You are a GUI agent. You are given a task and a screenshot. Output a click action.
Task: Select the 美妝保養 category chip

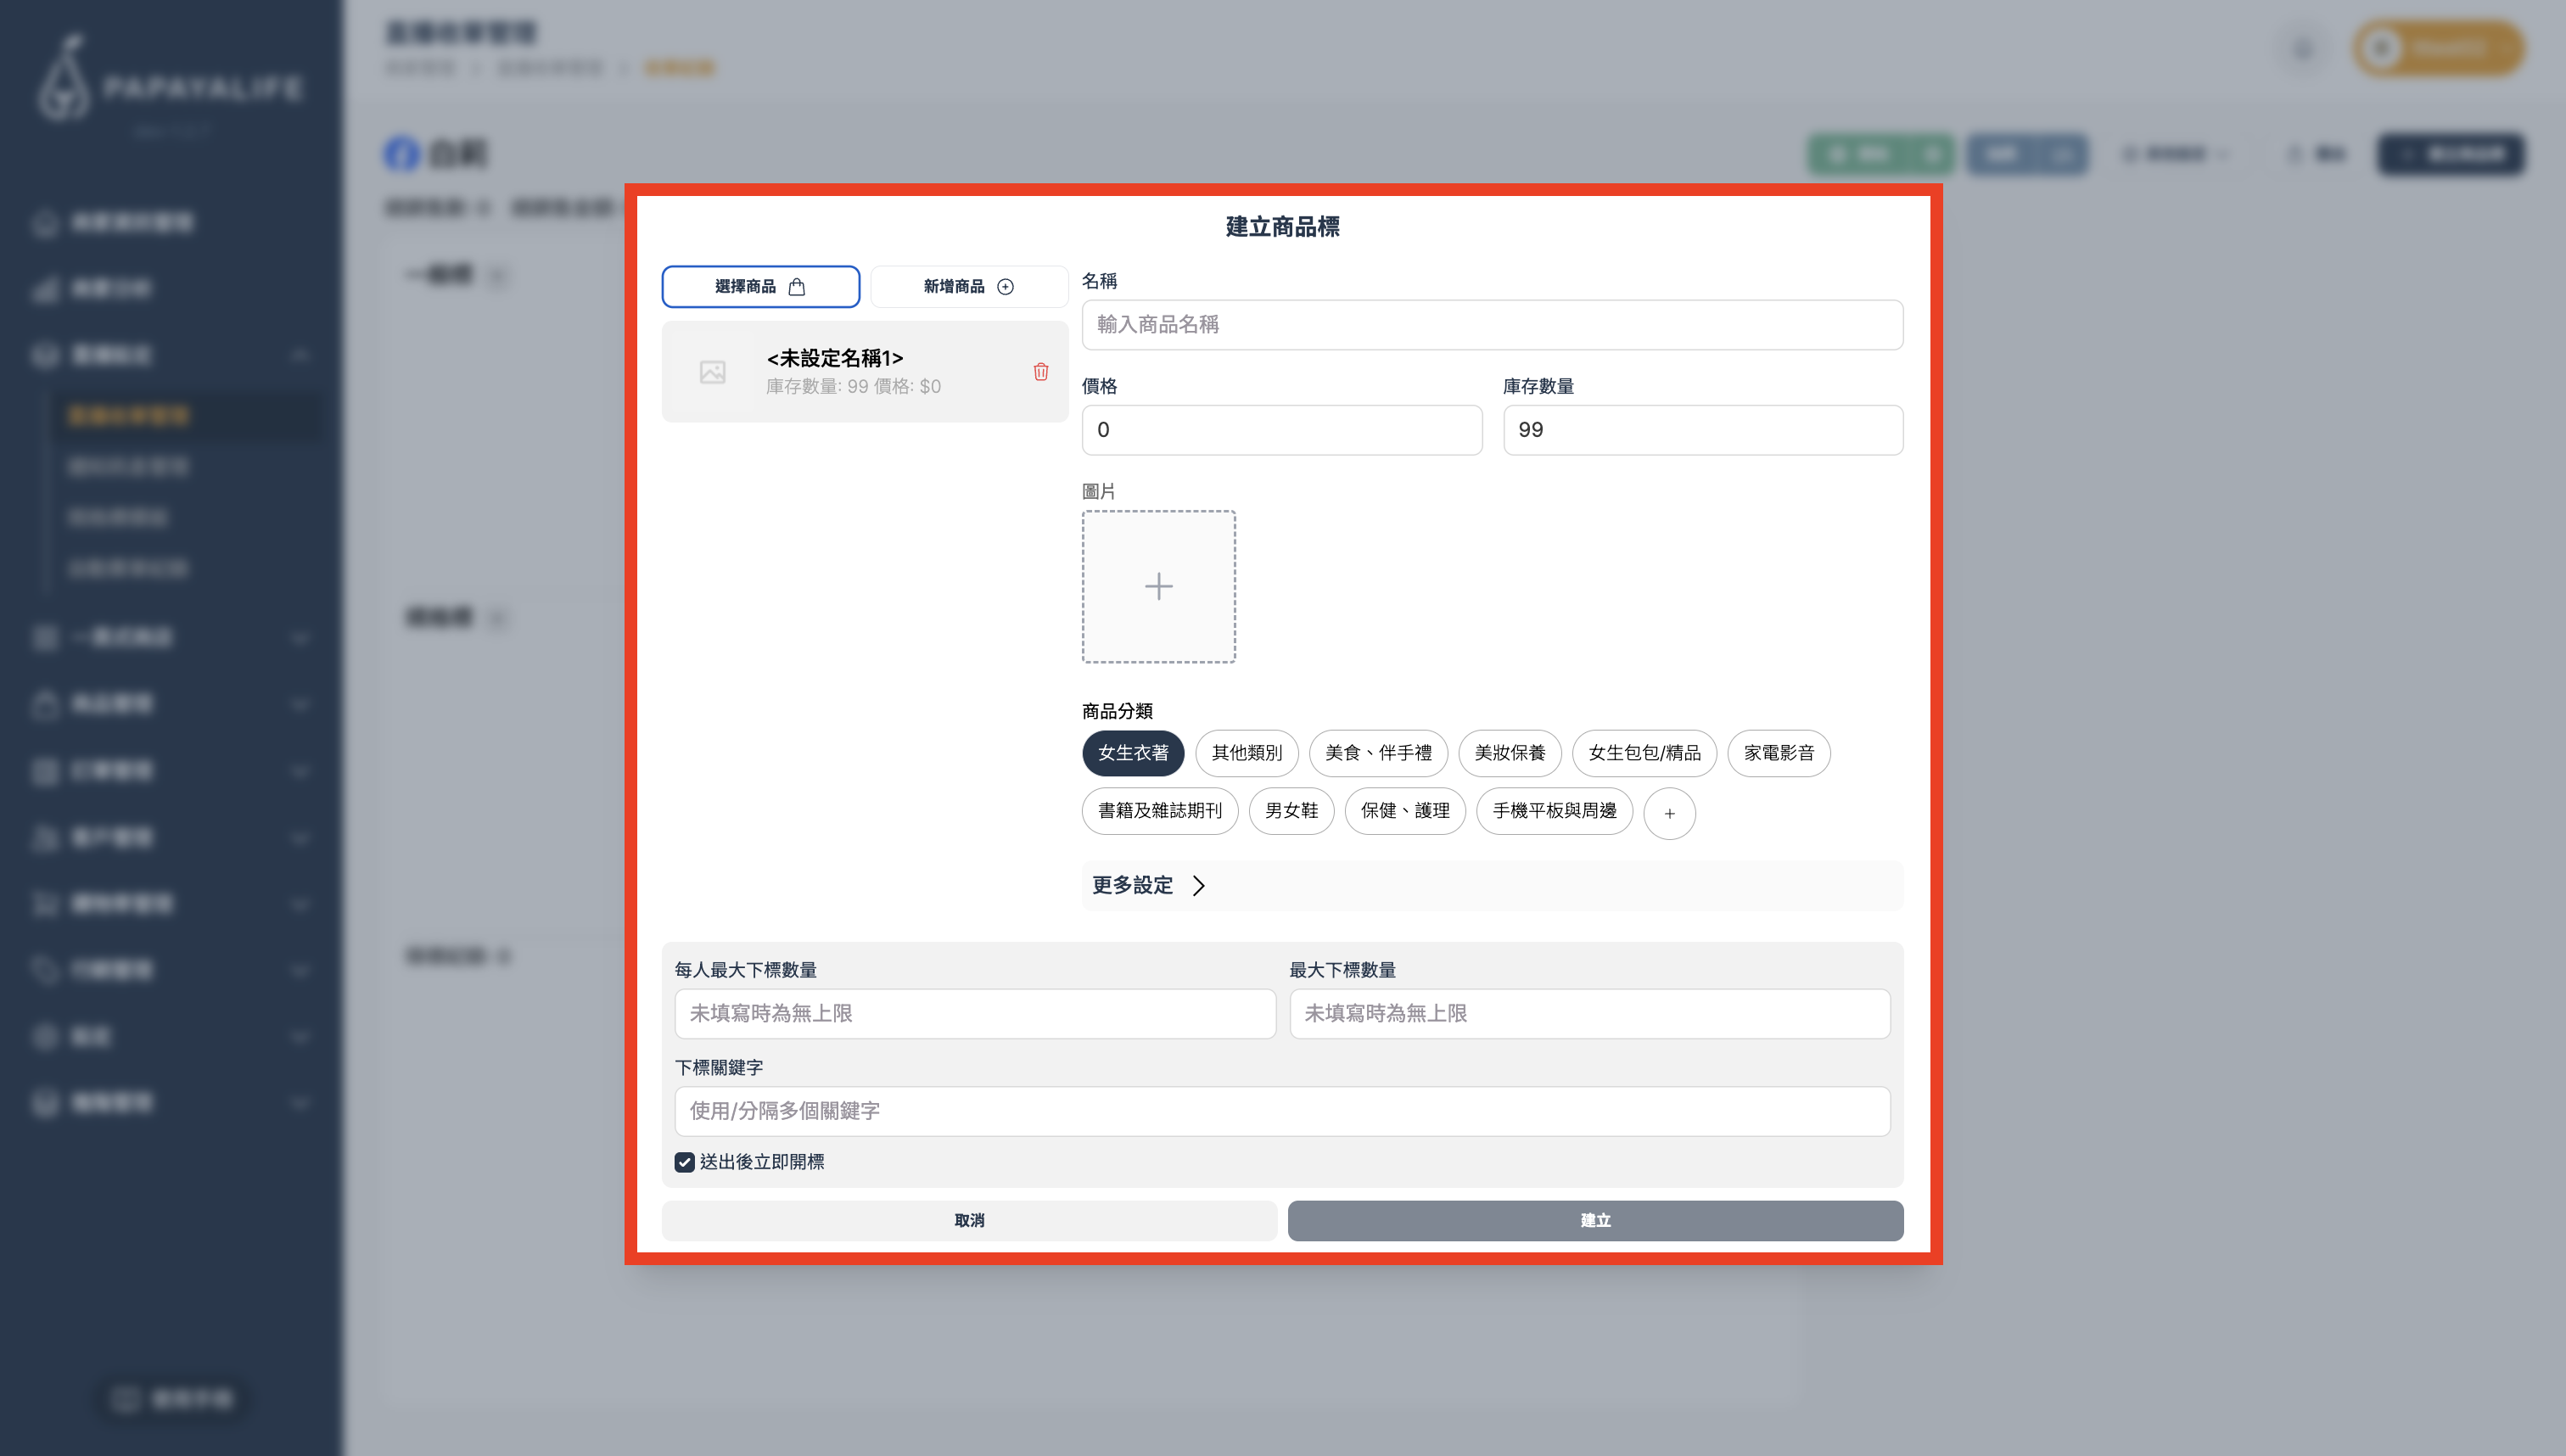1509,753
